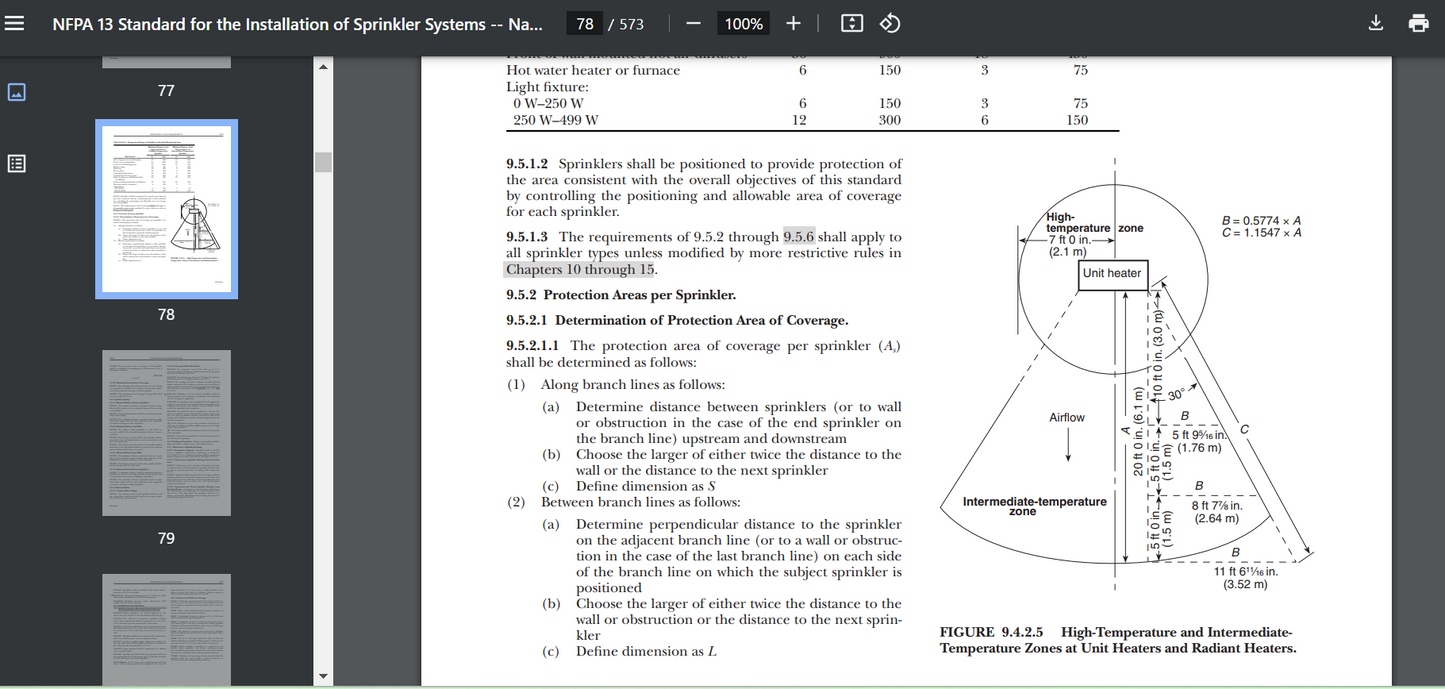Toggle fit-to-page view

[851, 22]
